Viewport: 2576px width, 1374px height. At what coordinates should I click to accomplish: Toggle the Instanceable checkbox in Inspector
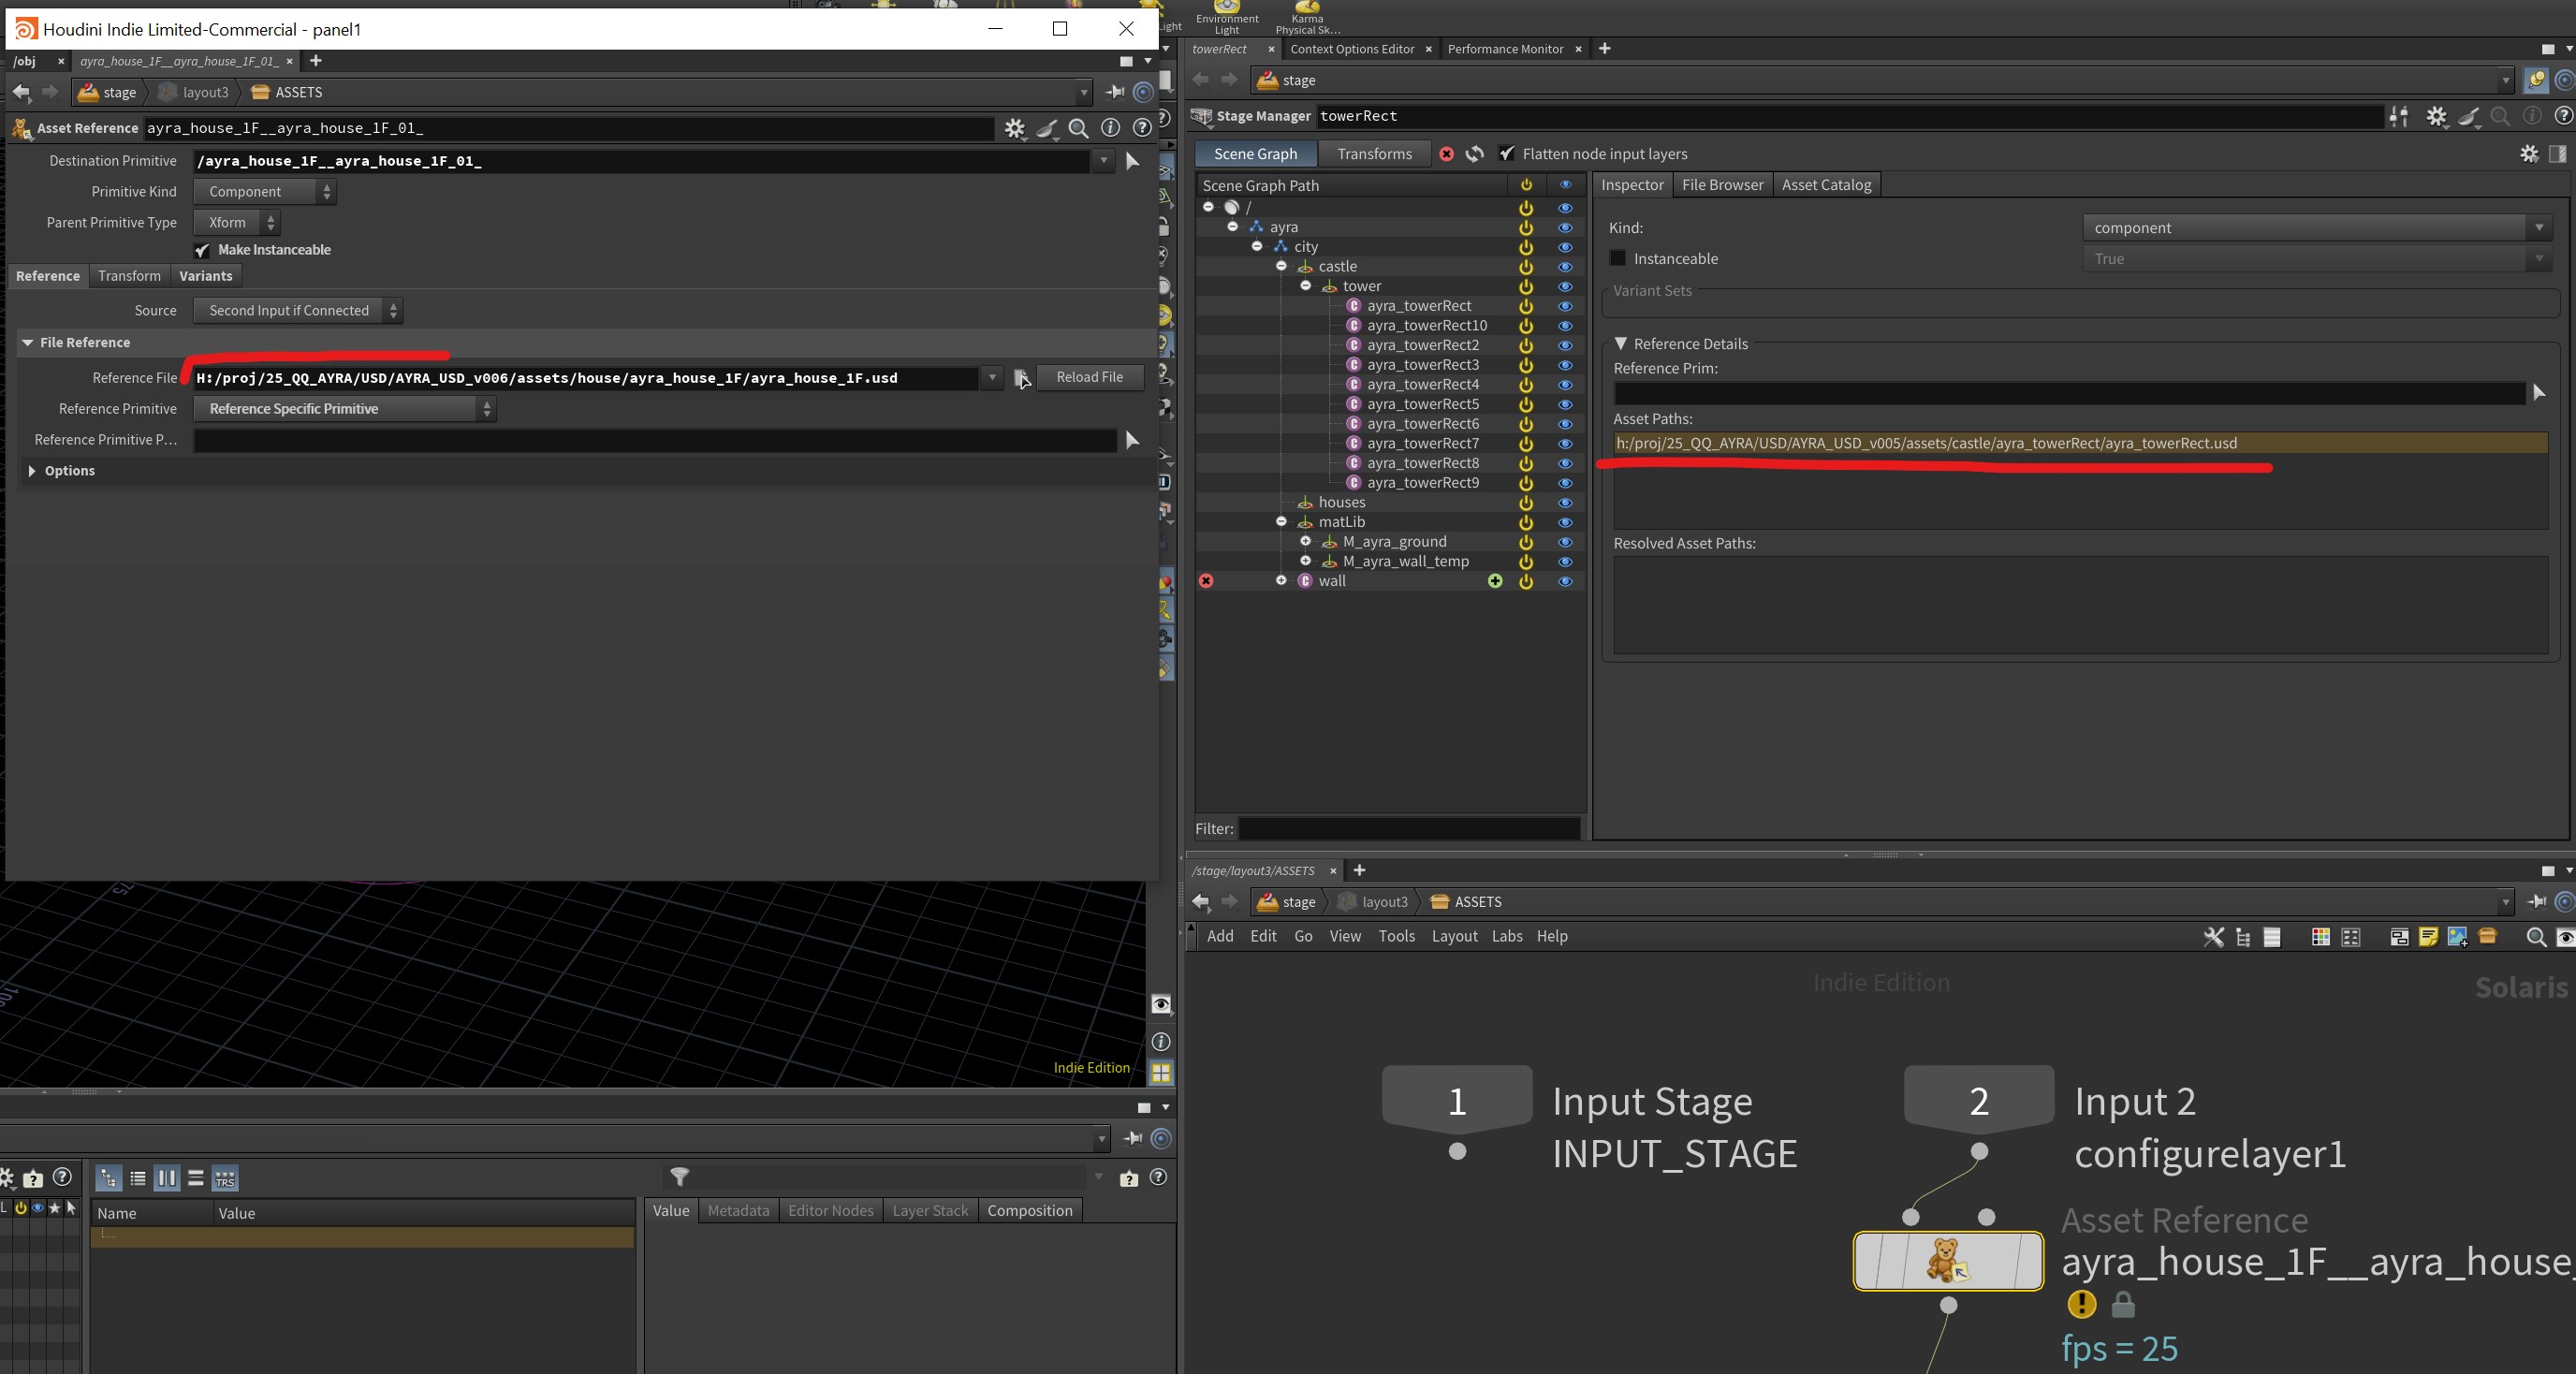(x=1617, y=258)
